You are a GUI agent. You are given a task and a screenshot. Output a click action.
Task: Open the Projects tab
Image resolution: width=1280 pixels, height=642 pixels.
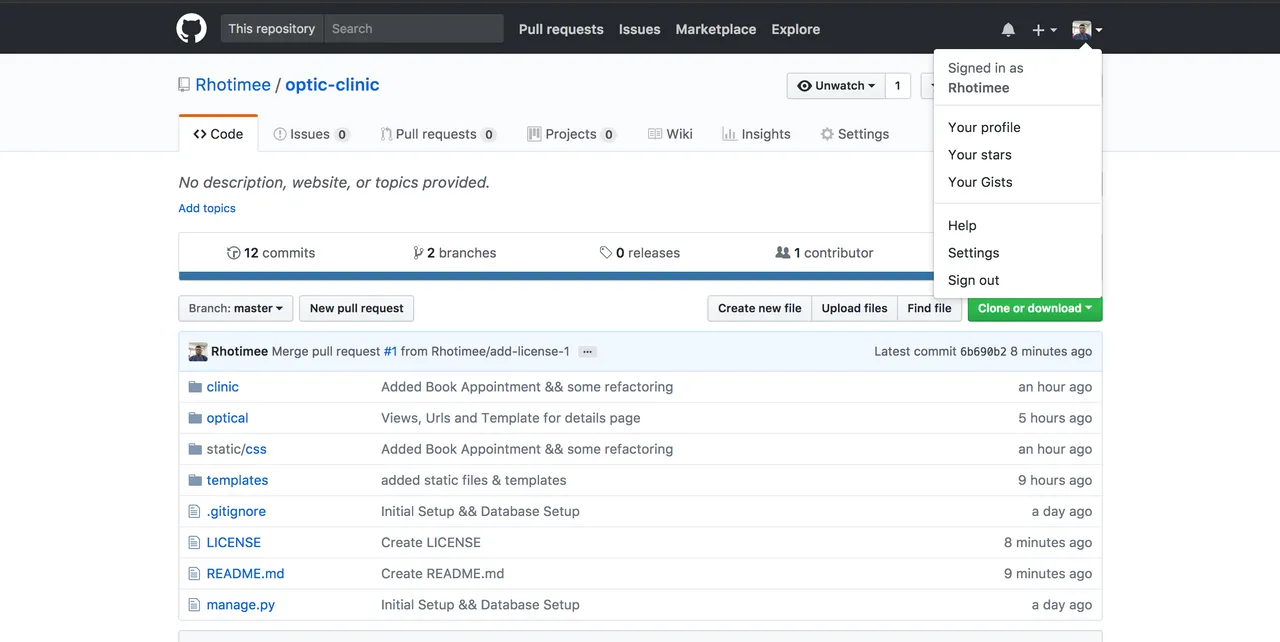[x=571, y=134]
